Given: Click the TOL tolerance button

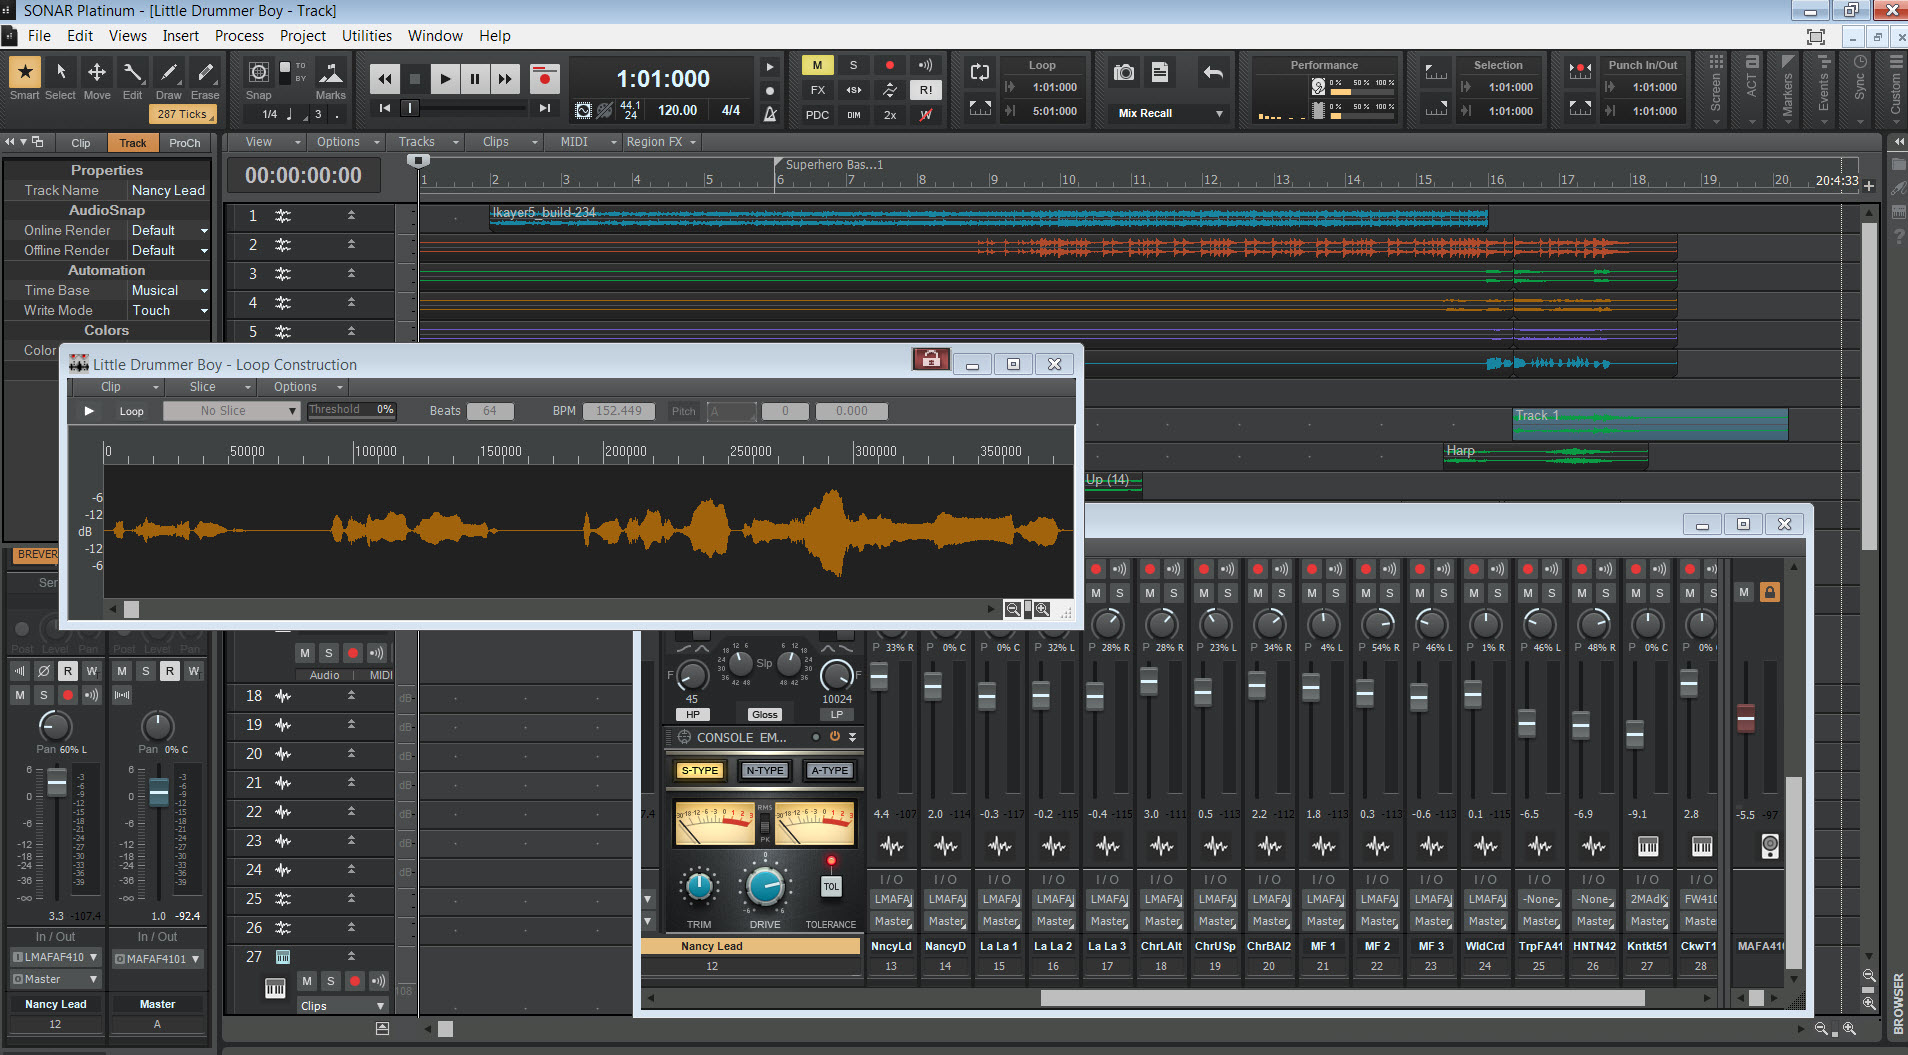Looking at the screenshot, I should click(831, 886).
